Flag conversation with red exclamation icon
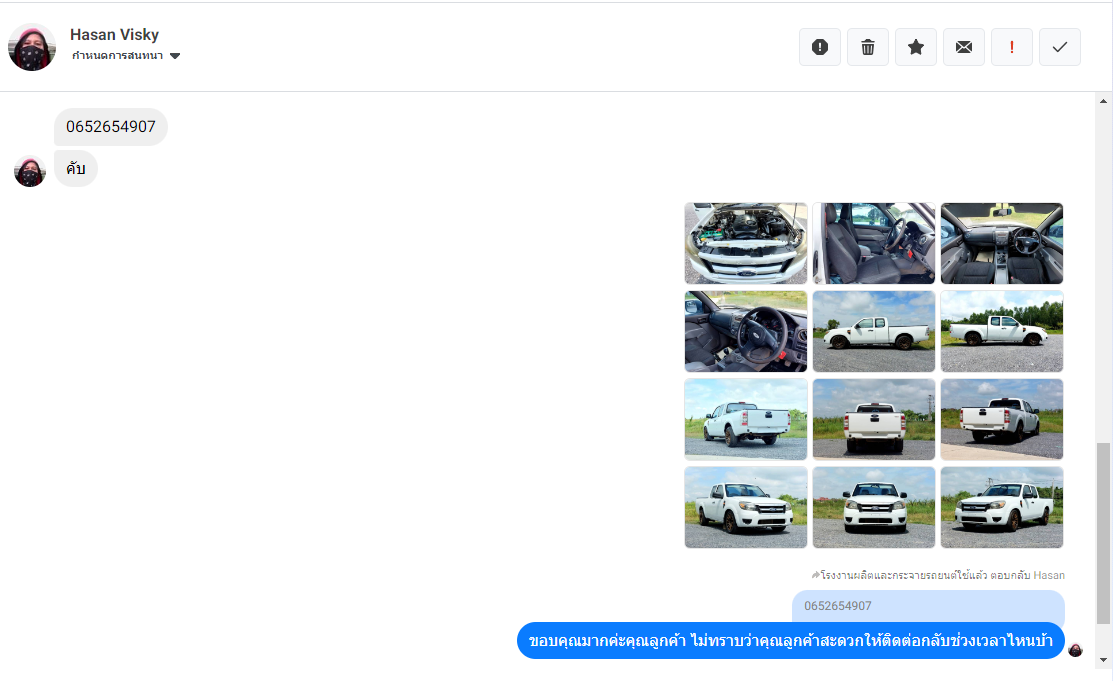This screenshot has height=681, width=1113. pos(1011,47)
